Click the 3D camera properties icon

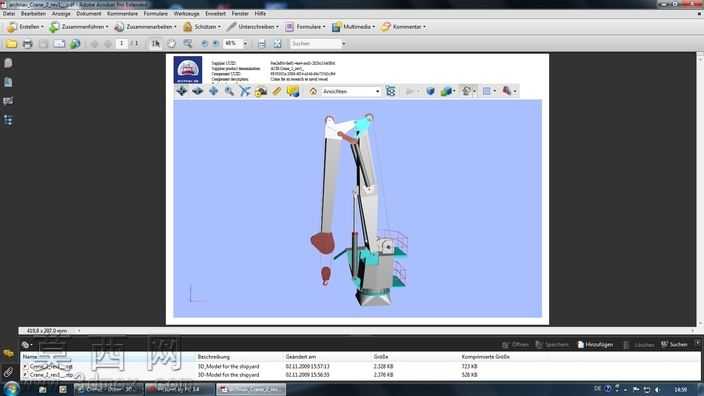pyautogui.click(x=261, y=92)
